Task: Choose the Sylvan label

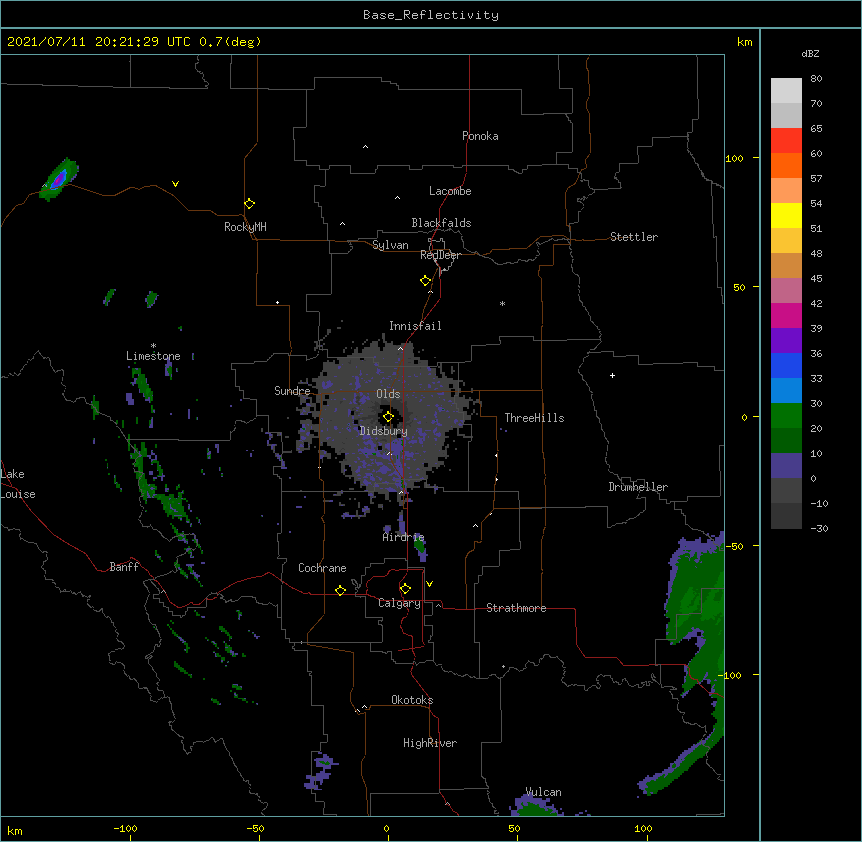Action: click(390, 245)
